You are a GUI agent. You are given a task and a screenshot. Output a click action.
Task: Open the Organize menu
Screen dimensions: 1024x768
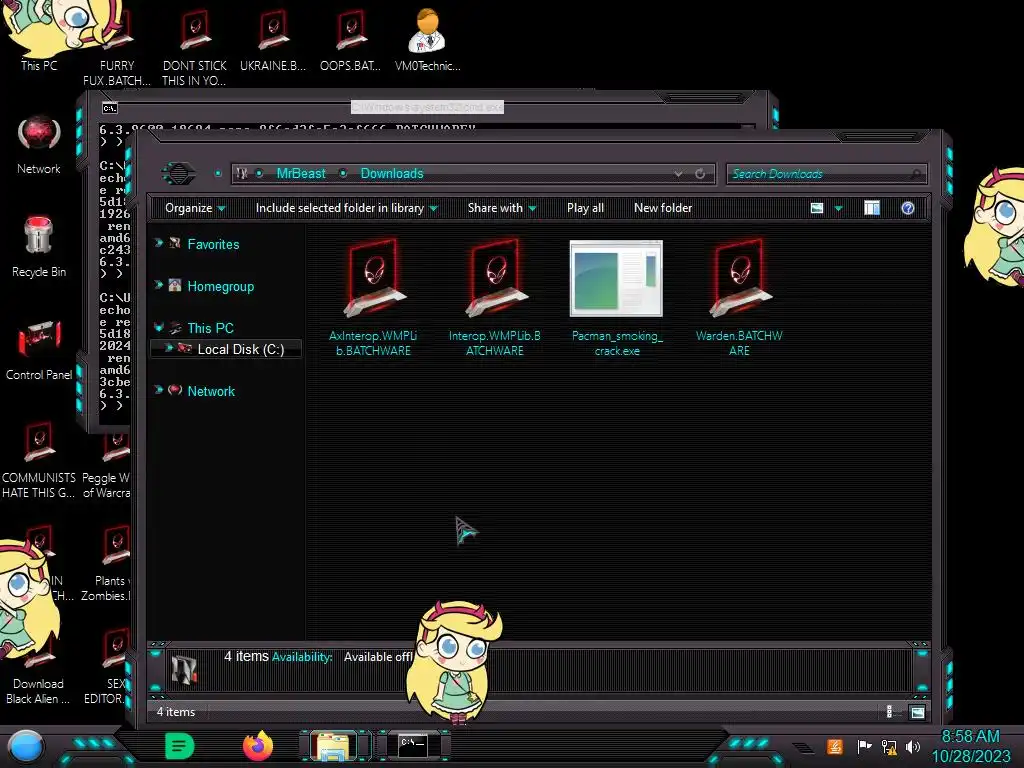(x=195, y=208)
